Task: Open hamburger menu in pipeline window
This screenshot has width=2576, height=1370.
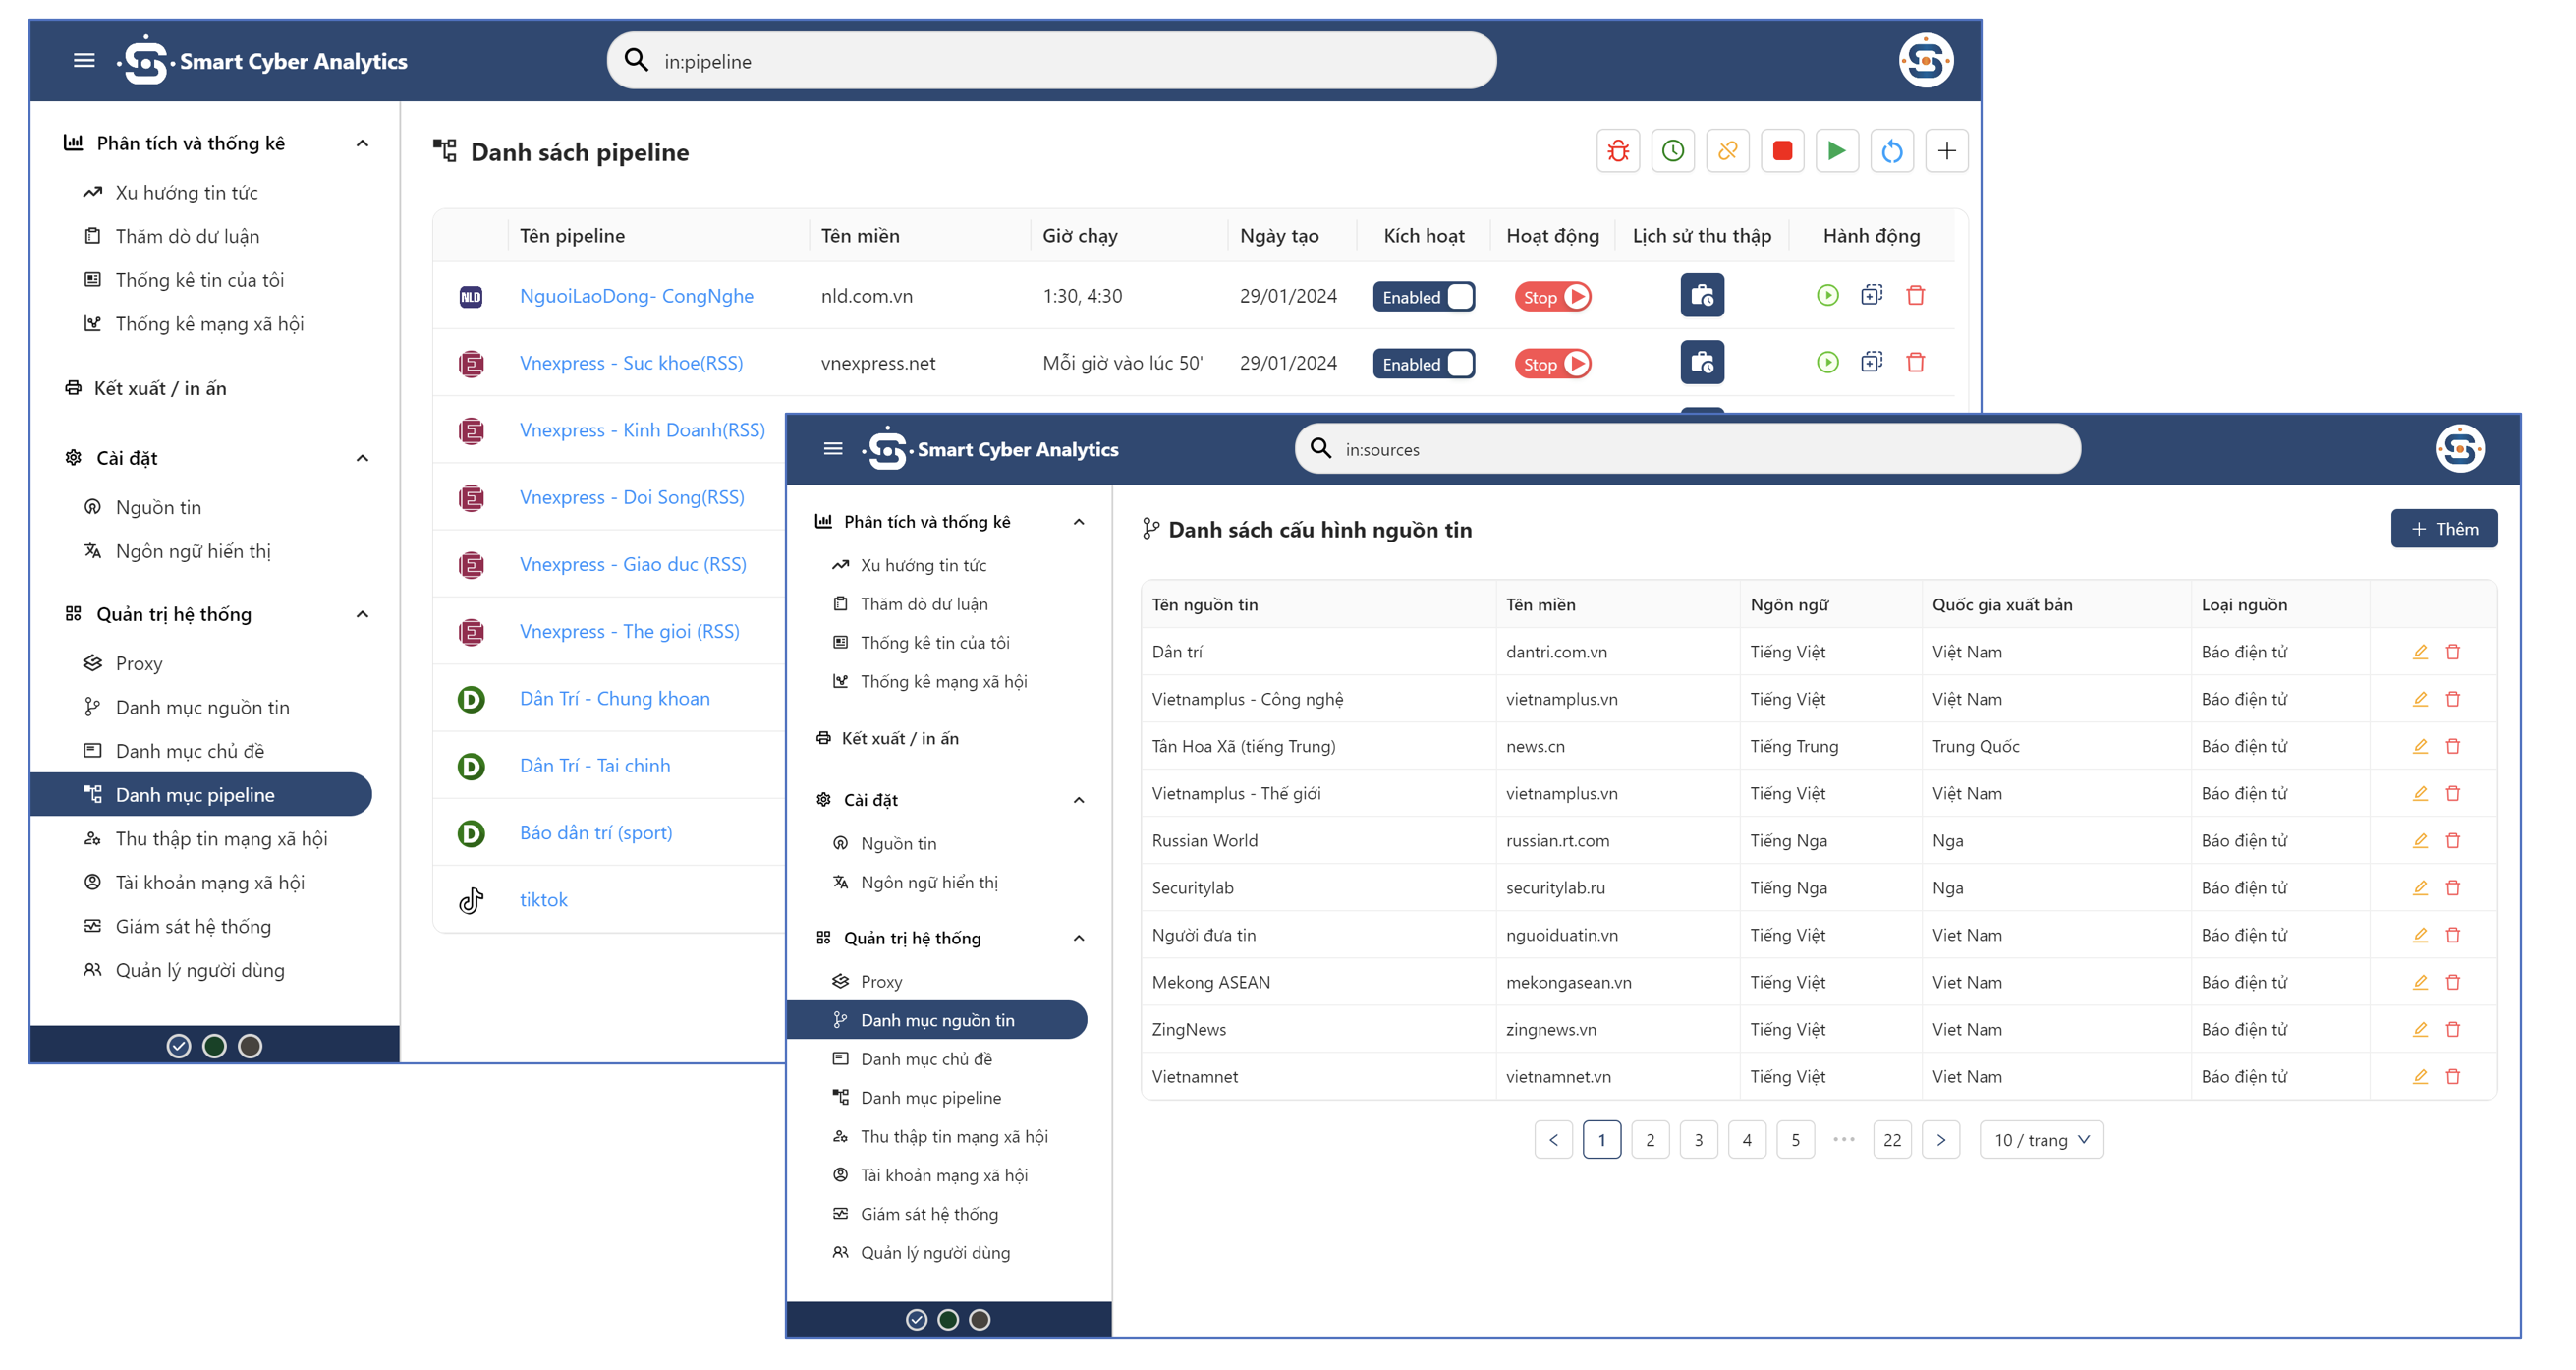Action: click(x=84, y=61)
